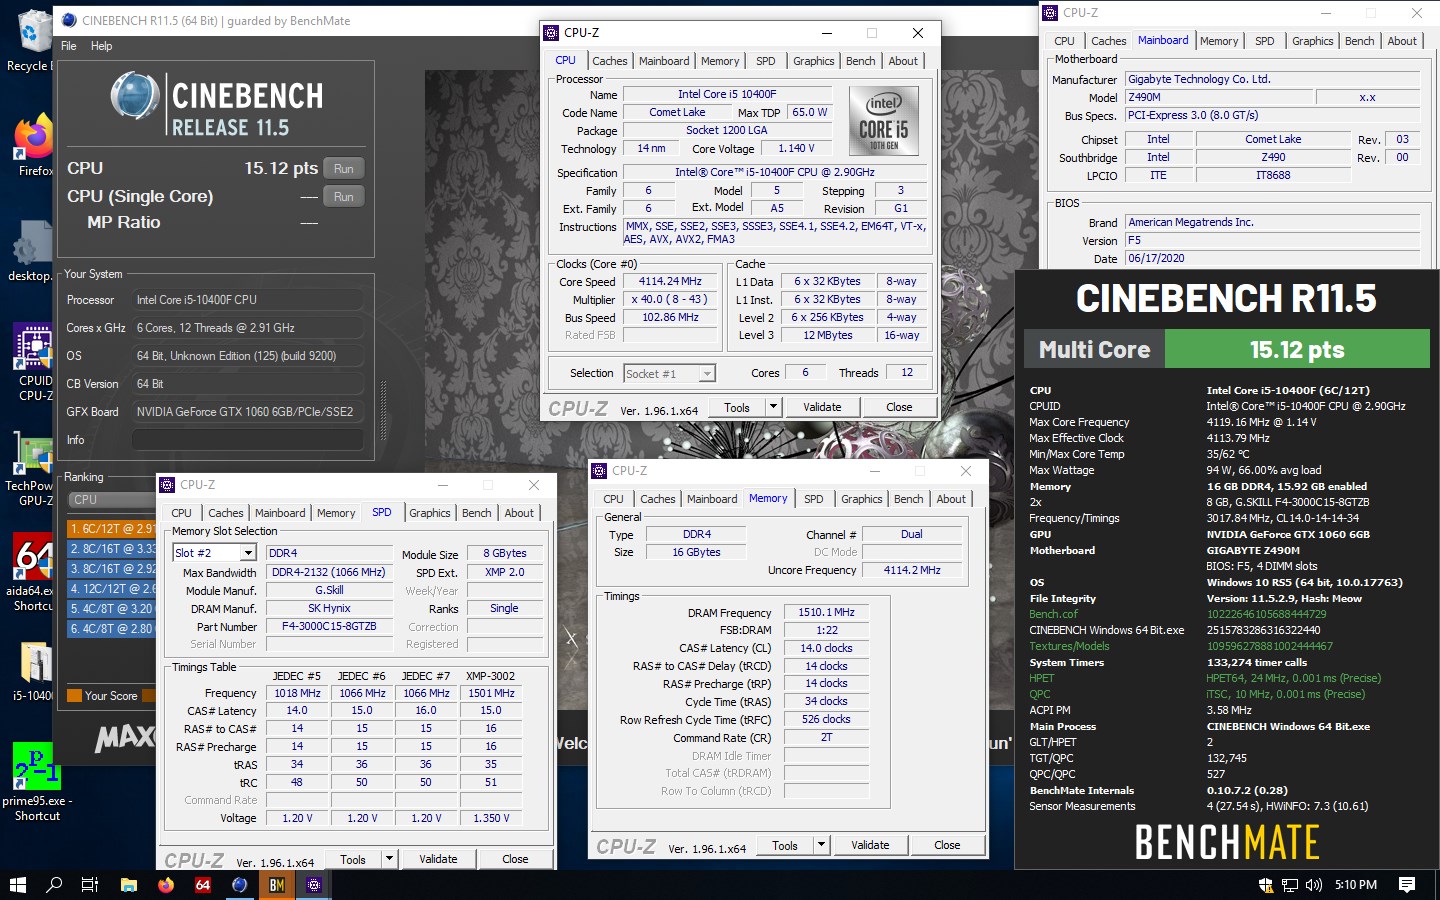
Task: Click Close button in CPU-Z CPU window
Action: pos(899,407)
